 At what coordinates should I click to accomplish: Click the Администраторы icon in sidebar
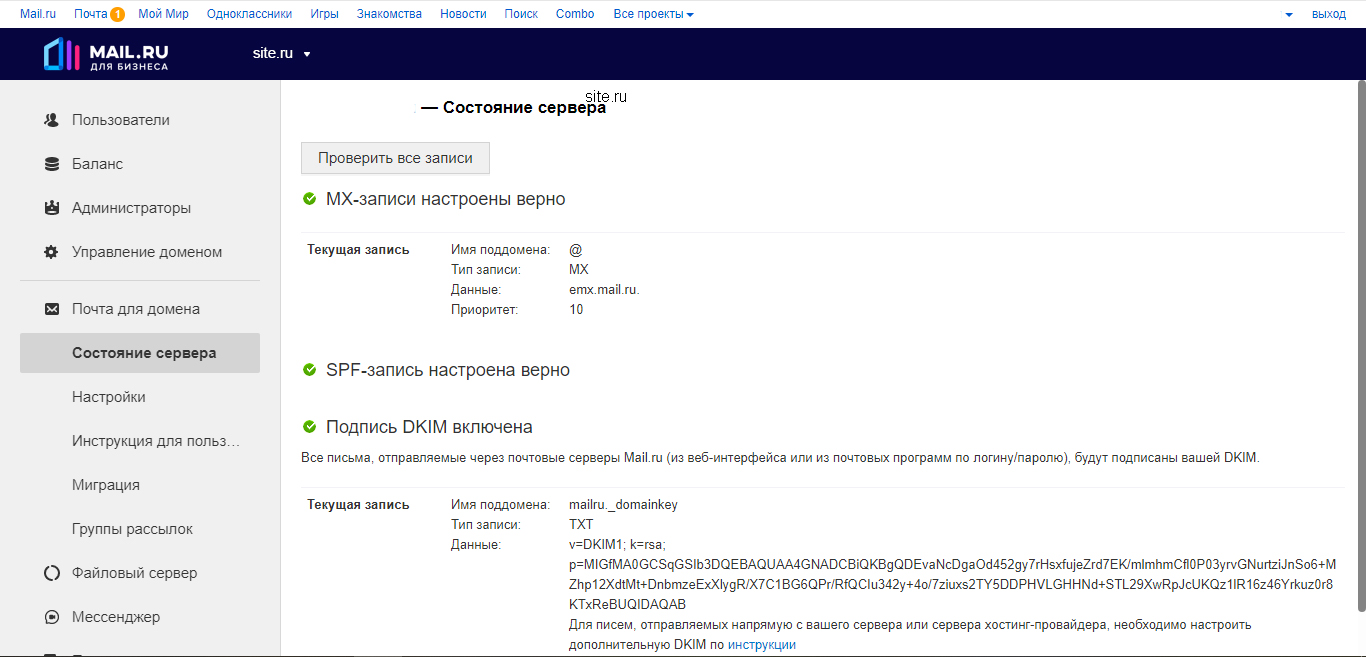click(51, 208)
